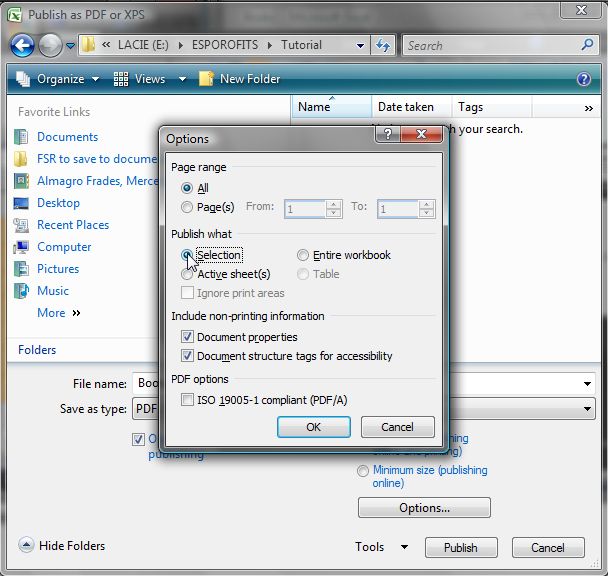This screenshot has height=576, width=608.
Task: Click the Options... button
Action: tap(424, 508)
